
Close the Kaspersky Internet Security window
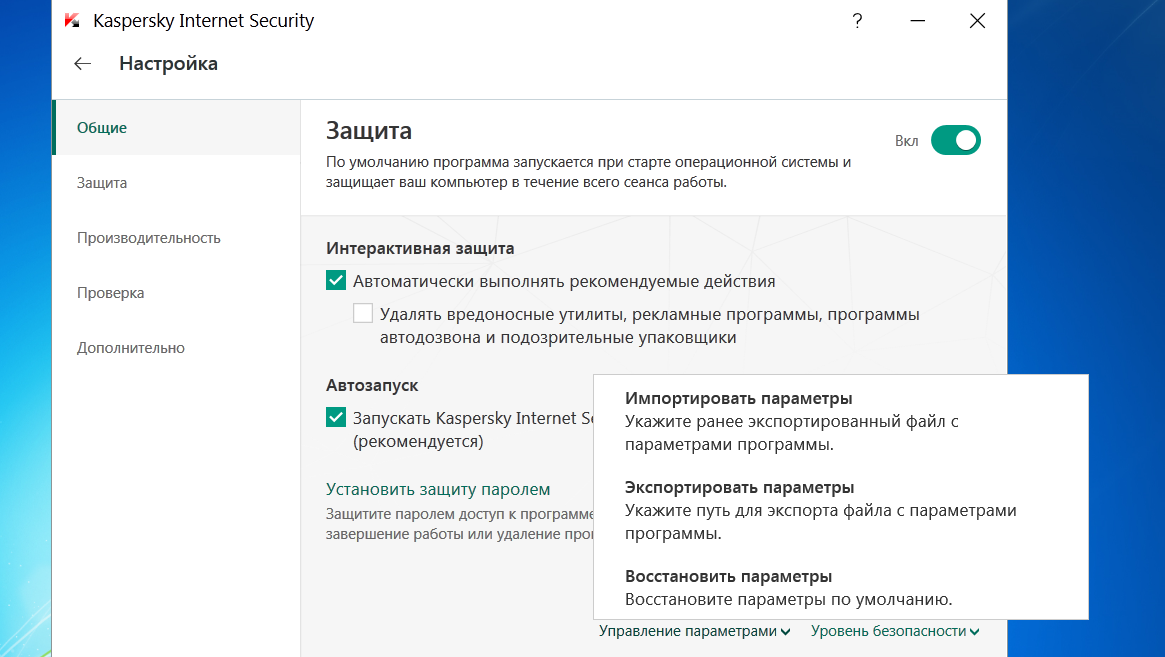977,21
